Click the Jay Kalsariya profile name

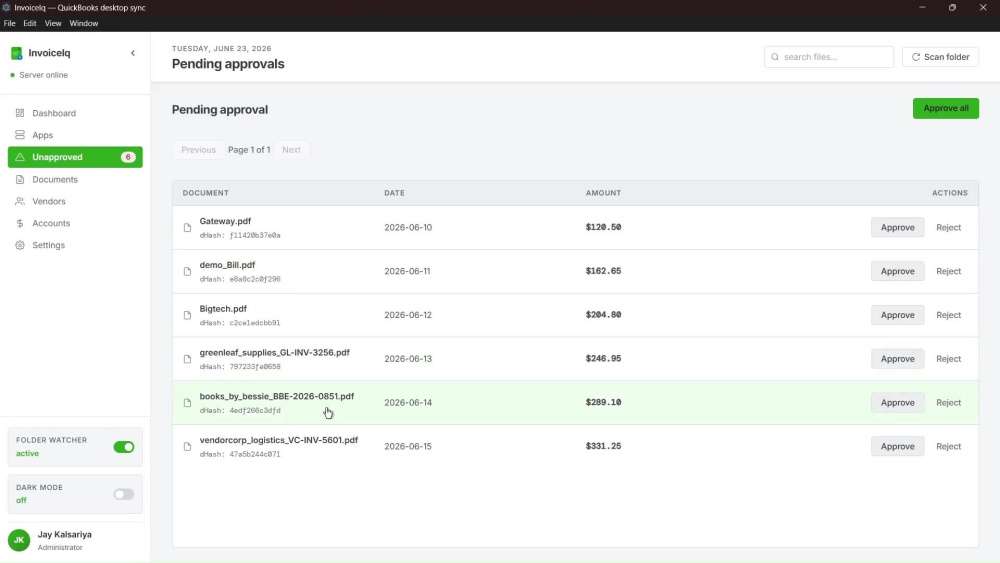click(64, 534)
